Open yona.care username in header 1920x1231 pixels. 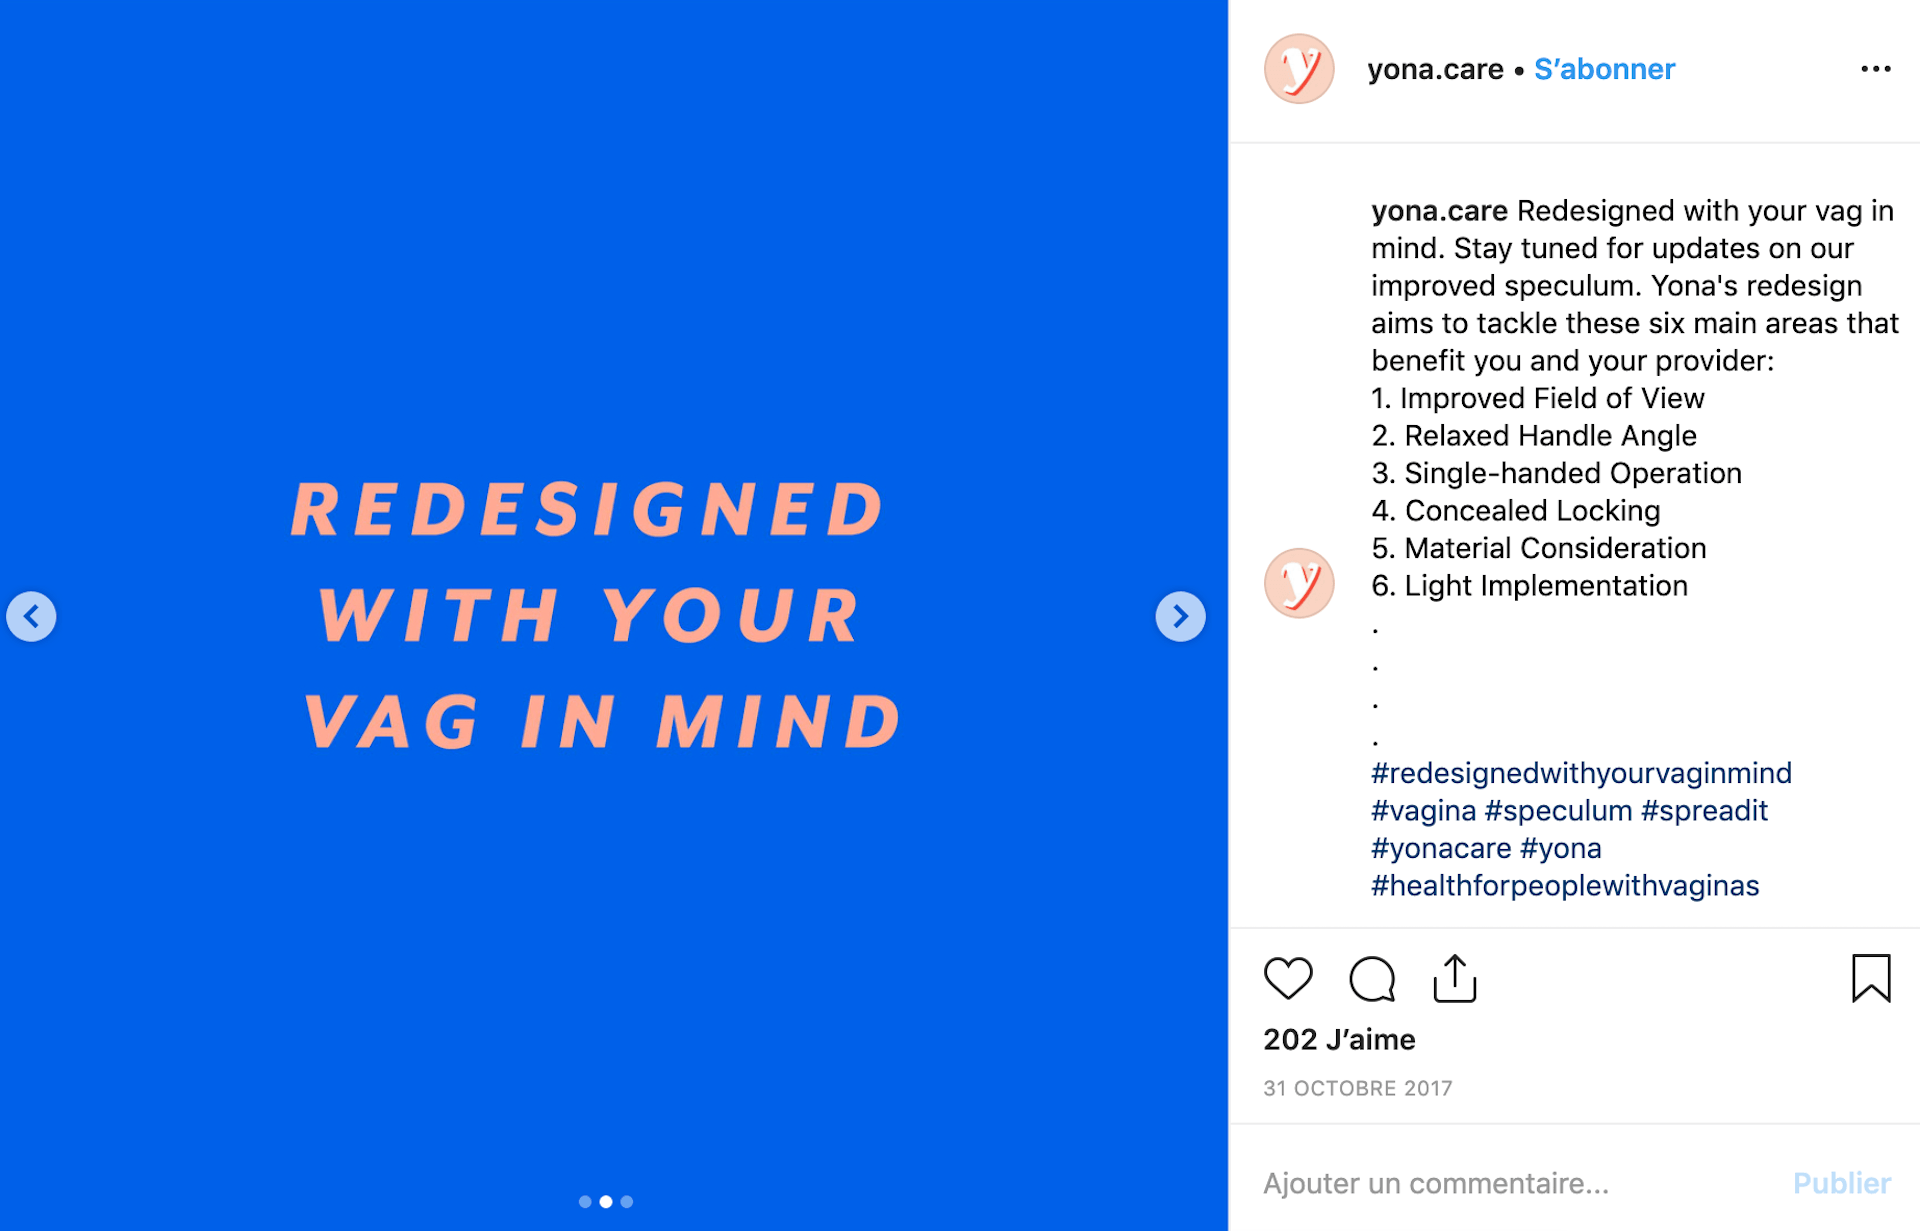[1435, 69]
